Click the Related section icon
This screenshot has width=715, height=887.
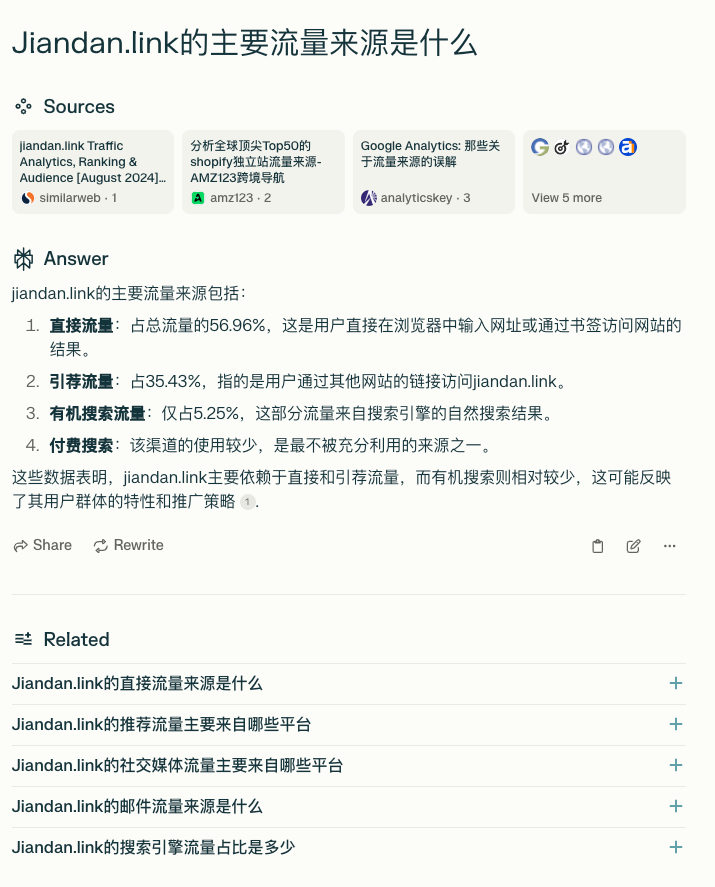click(23, 639)
